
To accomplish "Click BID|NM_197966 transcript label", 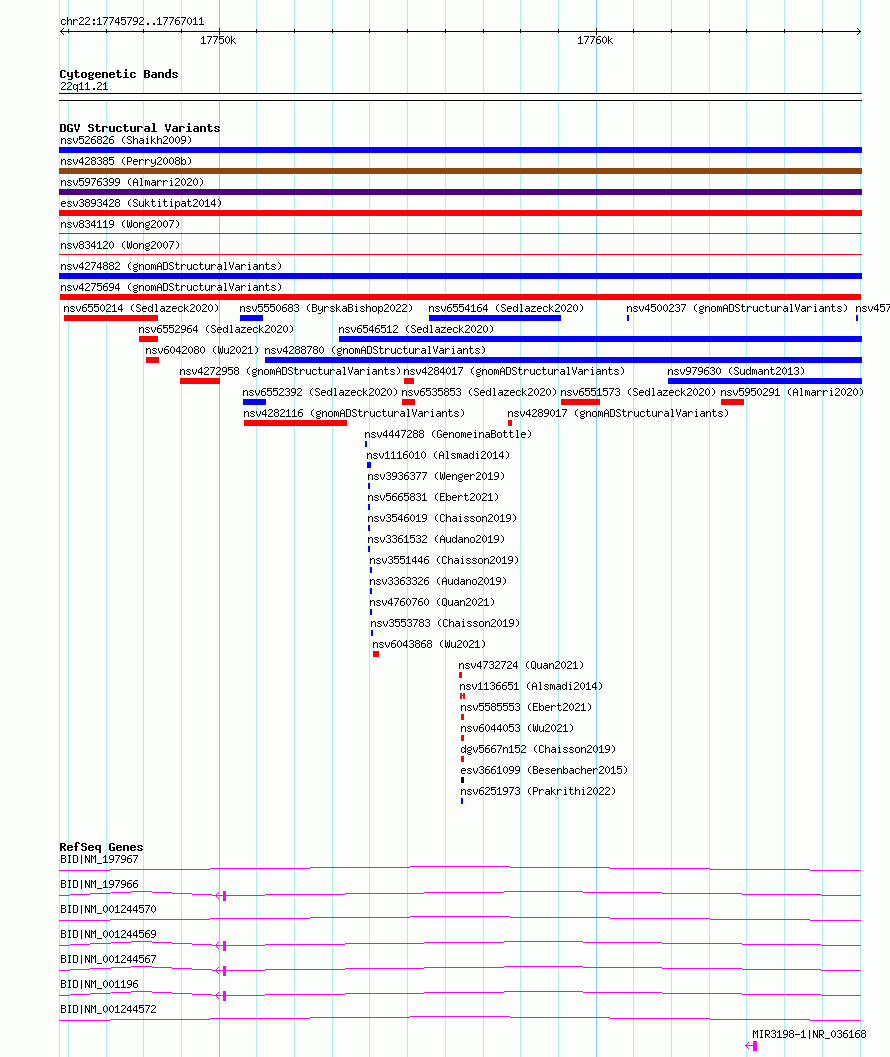I will [x=99, y=884].
